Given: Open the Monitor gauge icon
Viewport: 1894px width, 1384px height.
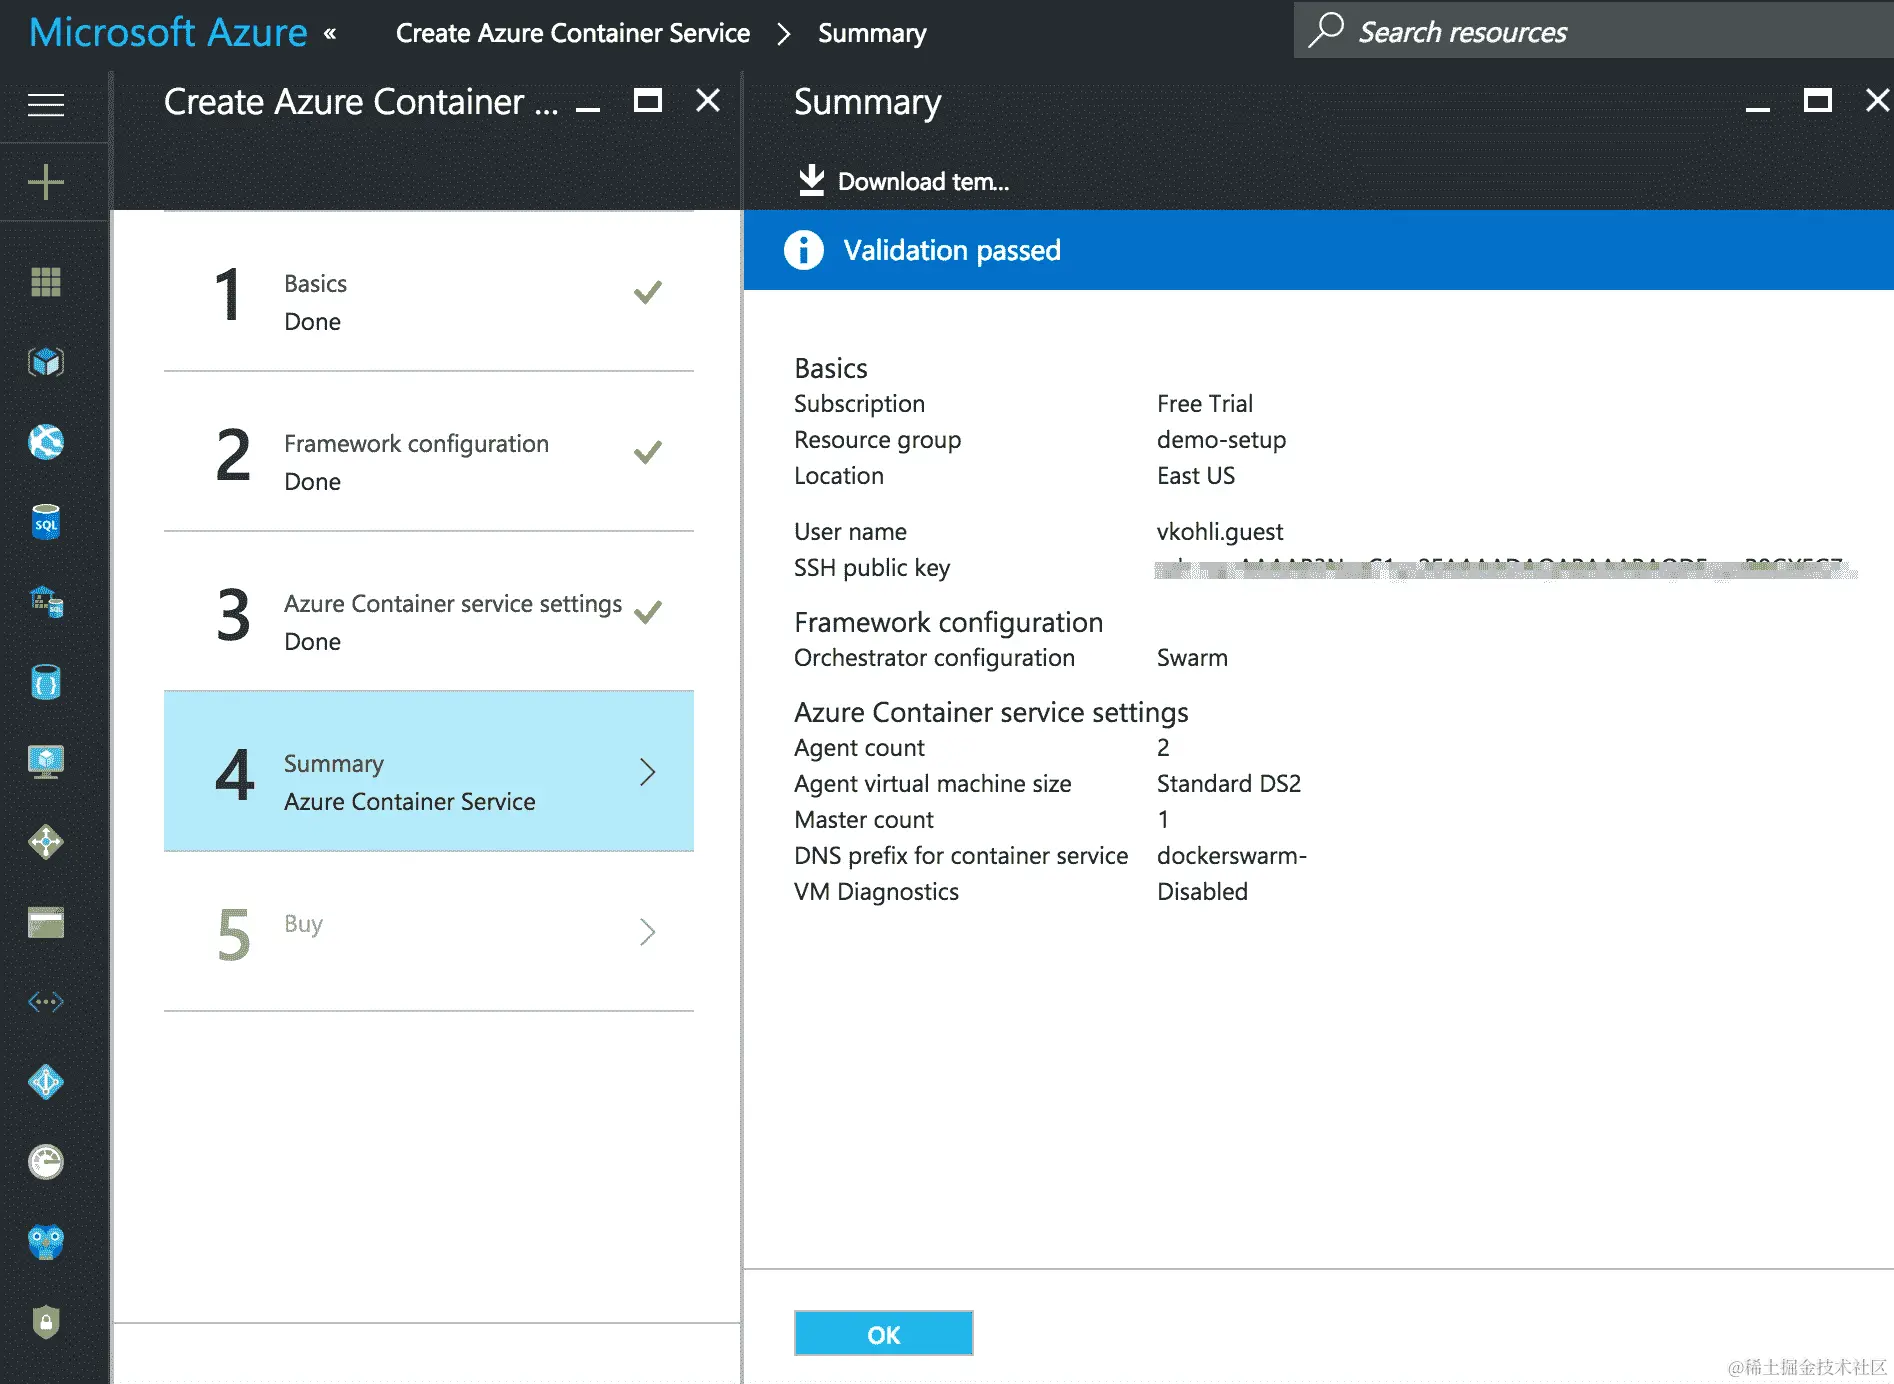Looking at the screenshot, I should [x=44, y=1163].
